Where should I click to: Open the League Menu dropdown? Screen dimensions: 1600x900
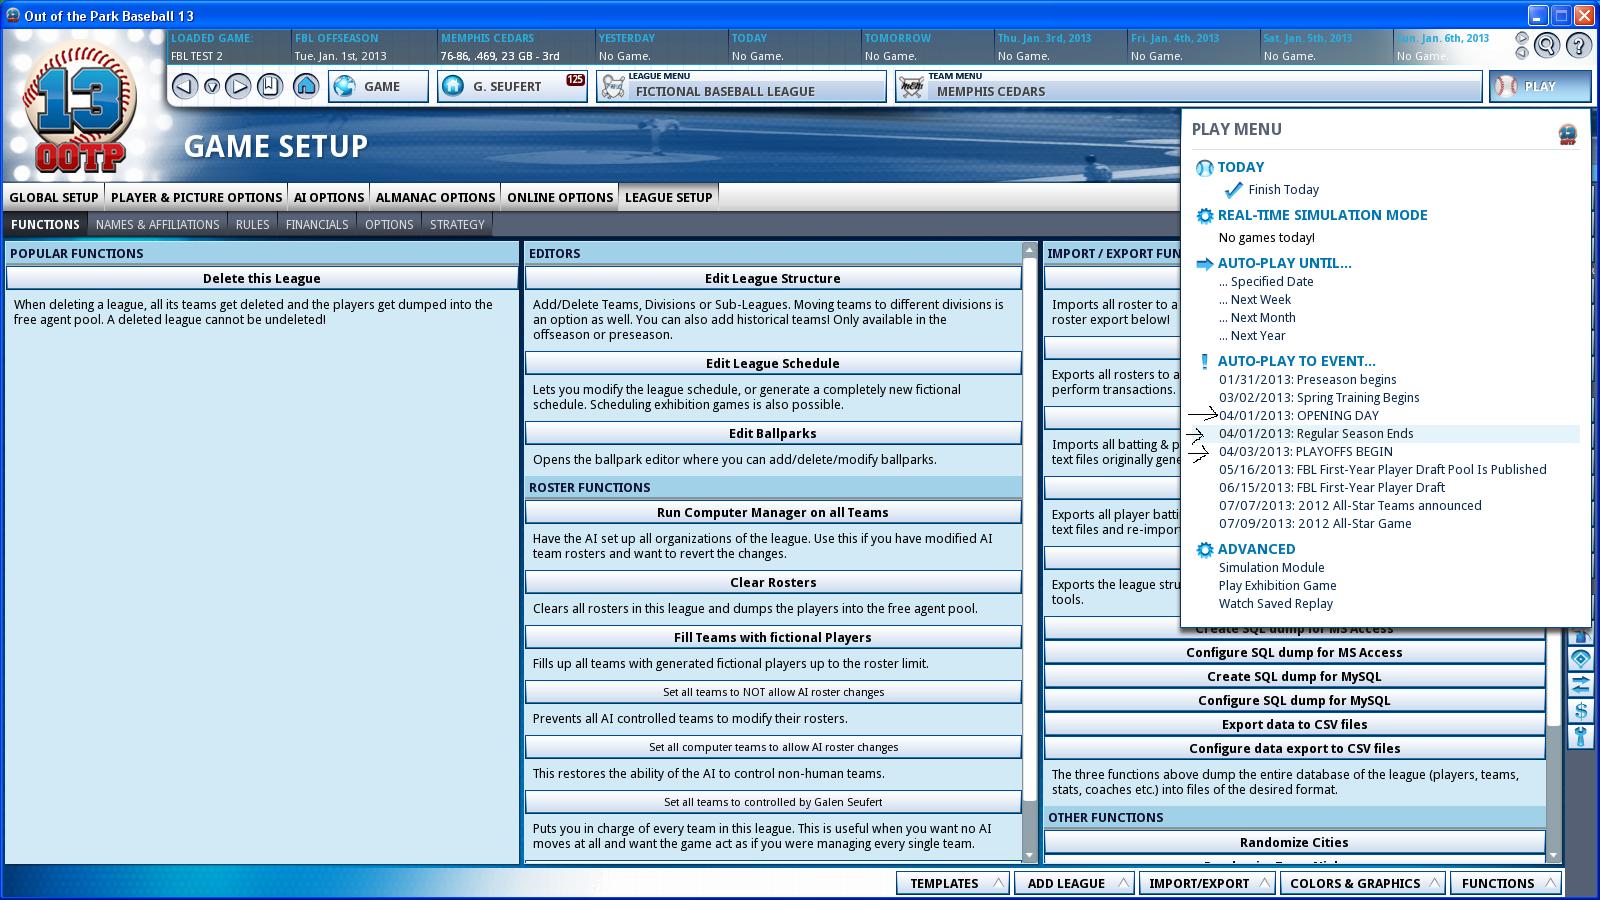[x=741, y=86]
